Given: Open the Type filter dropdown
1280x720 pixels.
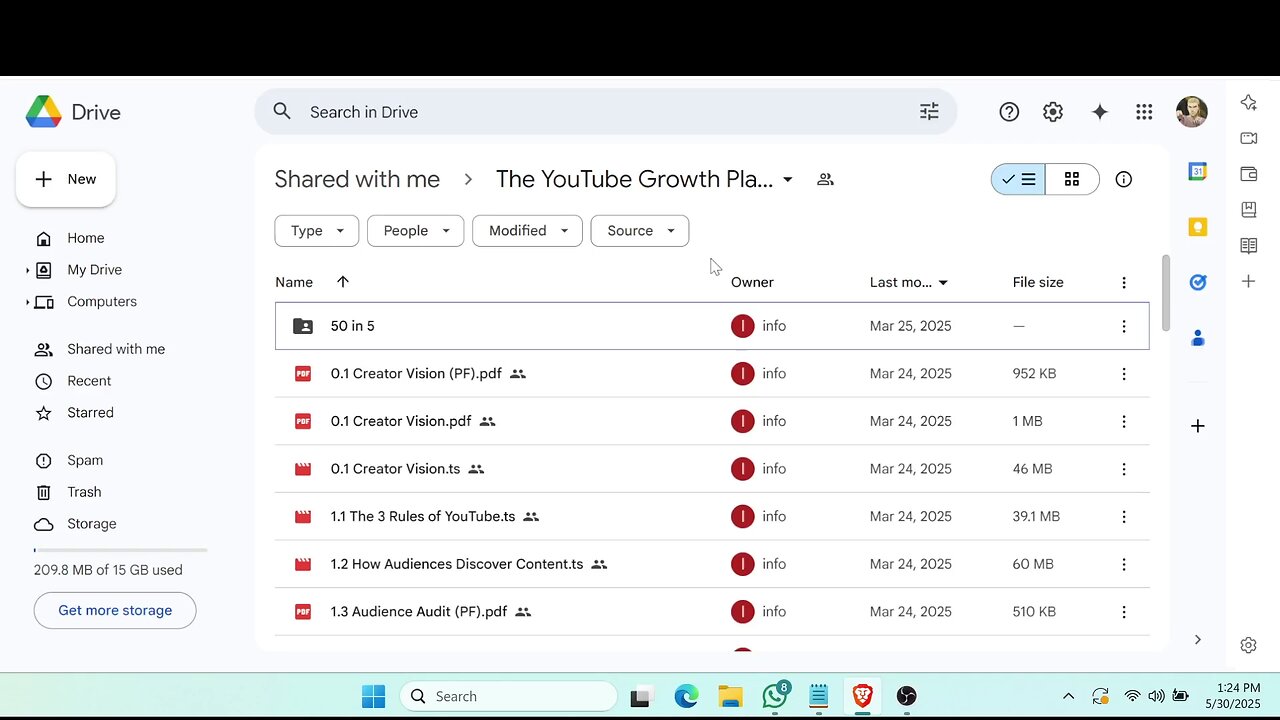Looking at the screenshot, I should [x=316, y=231].
